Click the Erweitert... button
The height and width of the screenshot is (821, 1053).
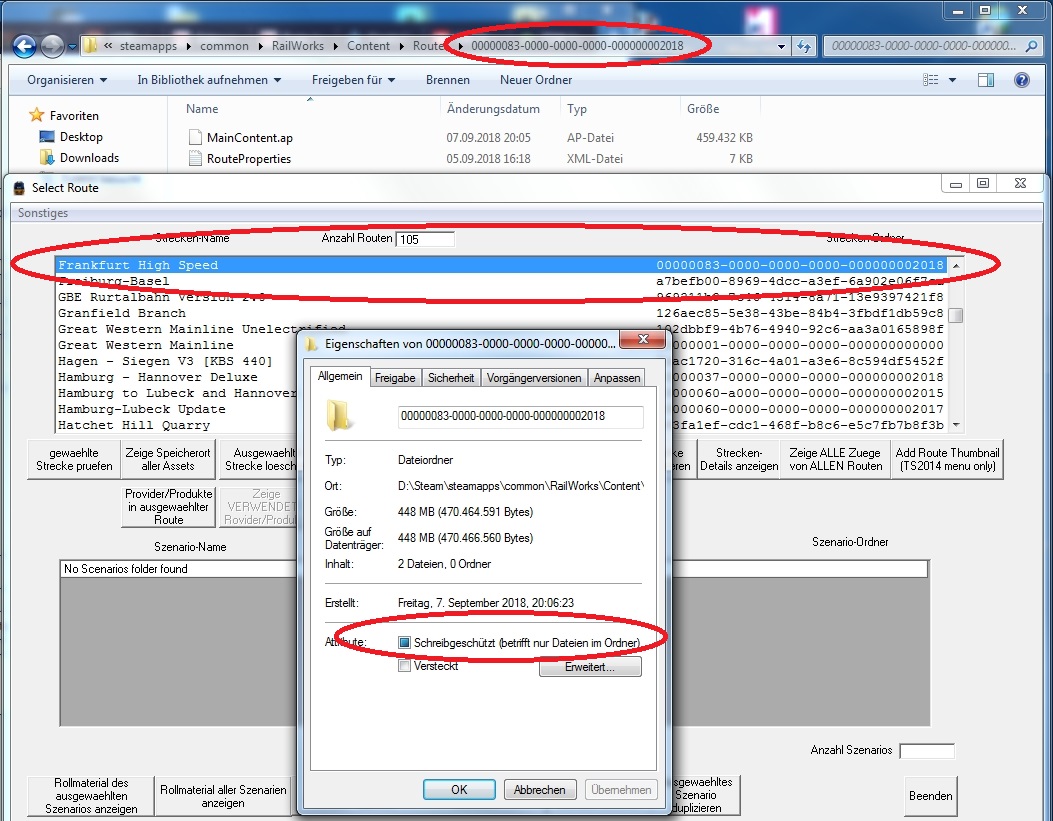coord(590,667)
